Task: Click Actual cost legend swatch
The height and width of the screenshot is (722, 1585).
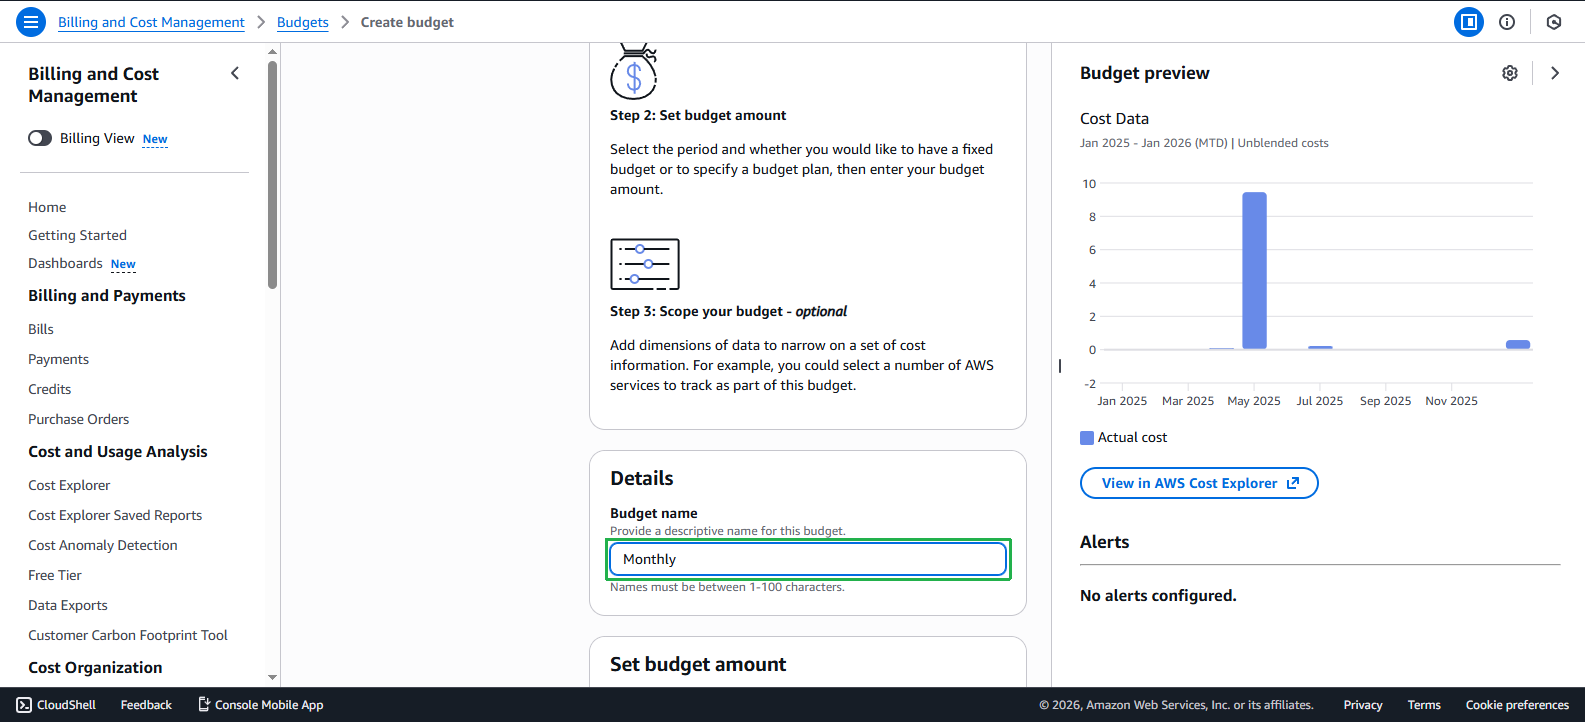Action: (1087, 438)
